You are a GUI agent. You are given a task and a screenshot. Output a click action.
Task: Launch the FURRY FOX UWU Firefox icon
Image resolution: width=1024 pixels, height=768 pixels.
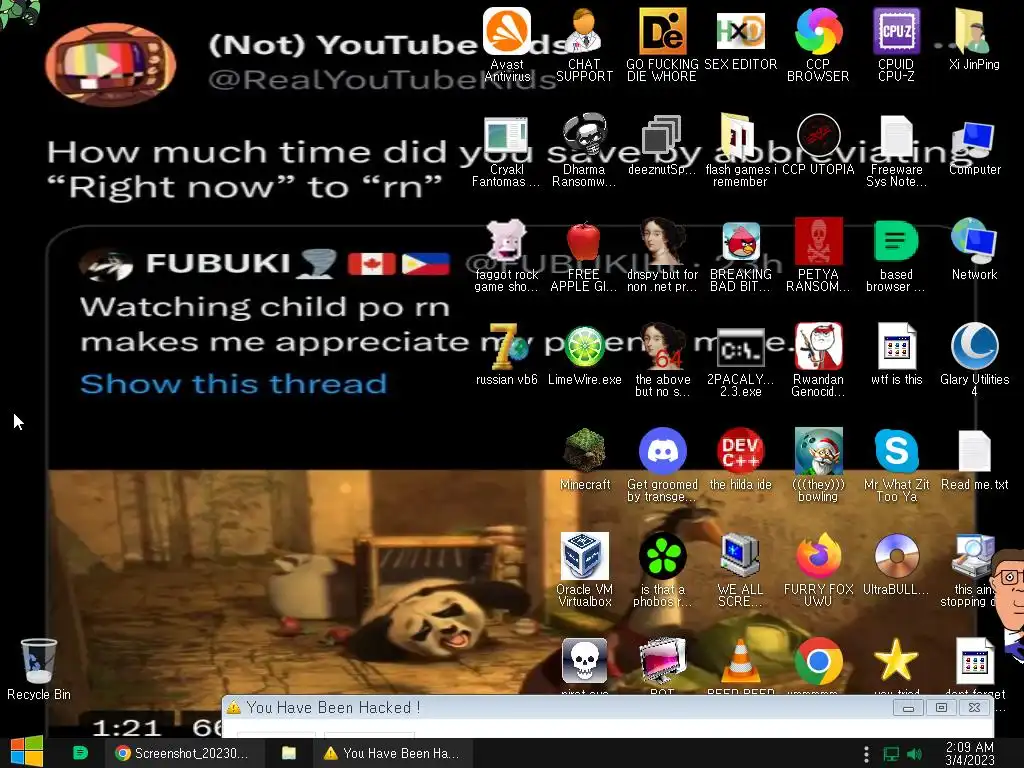(818, 571)
